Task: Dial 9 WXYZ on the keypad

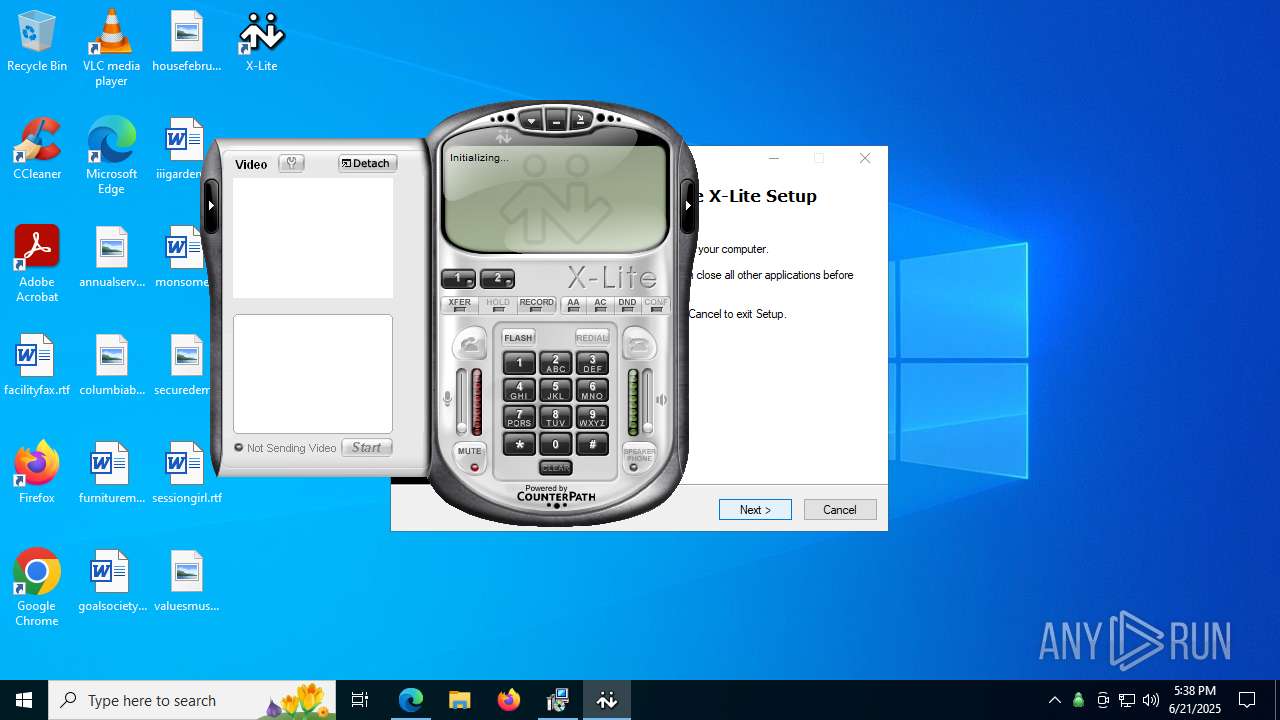Action: pyautogui.click(x=592, y=418)
